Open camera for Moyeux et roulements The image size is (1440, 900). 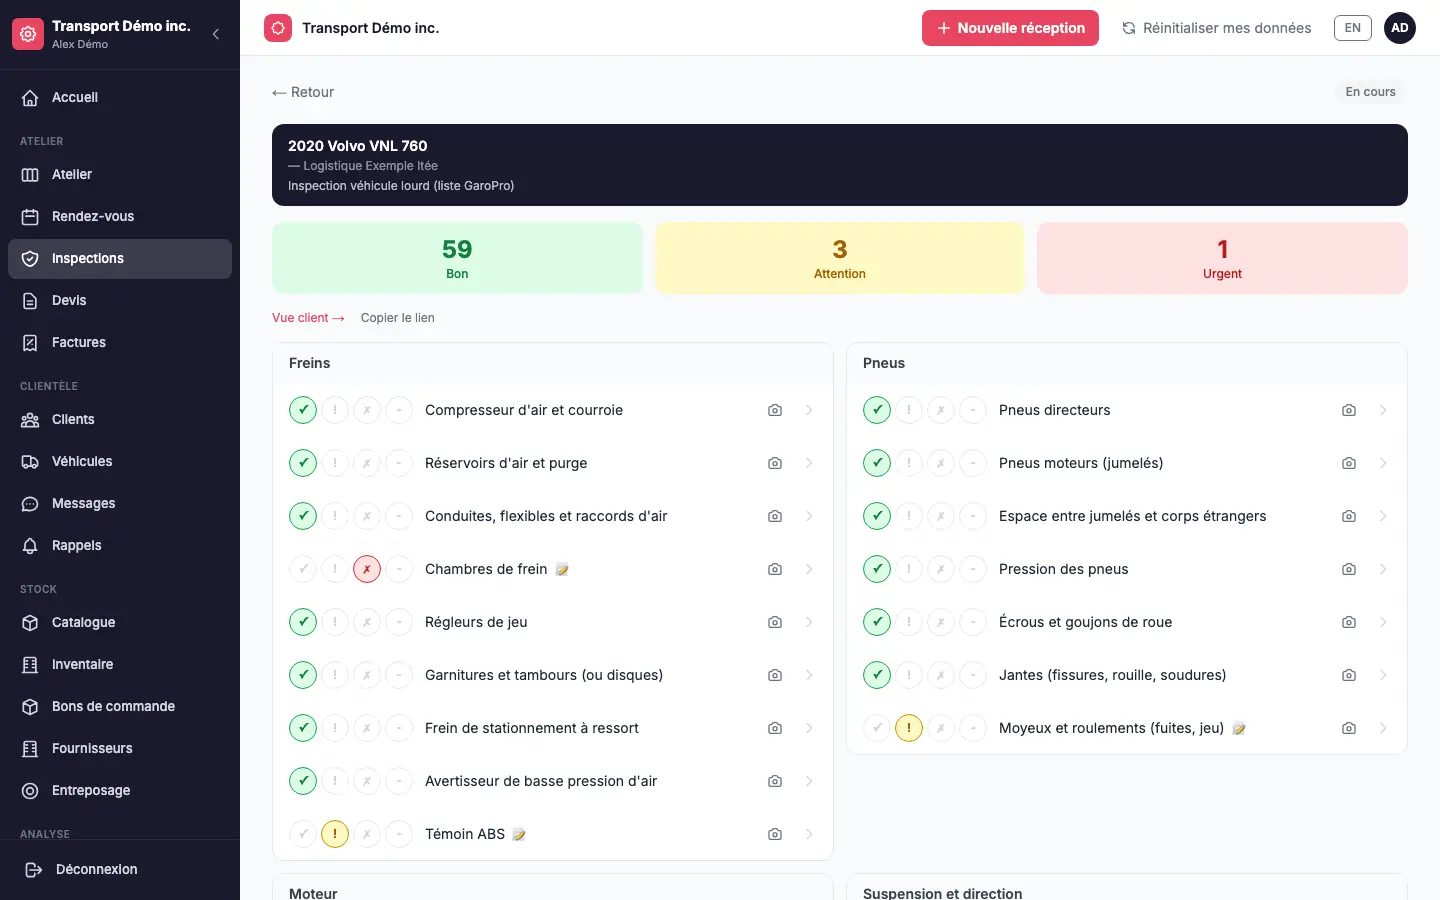coord(1349,728)
